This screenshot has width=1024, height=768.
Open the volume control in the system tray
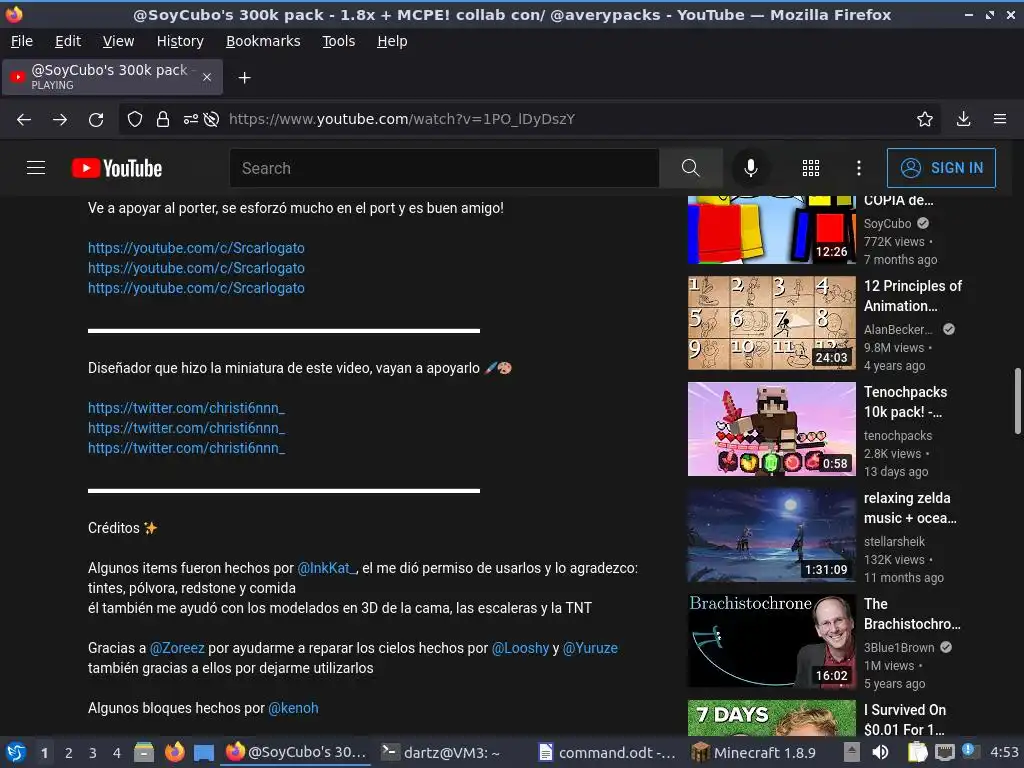880,752
